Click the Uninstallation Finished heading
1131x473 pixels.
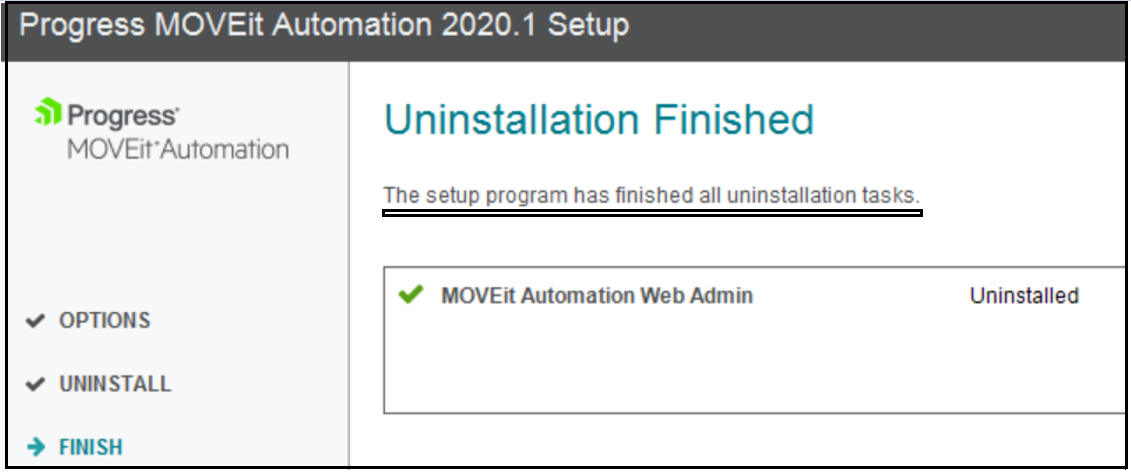pyautogui.click(x=598, y=120)
